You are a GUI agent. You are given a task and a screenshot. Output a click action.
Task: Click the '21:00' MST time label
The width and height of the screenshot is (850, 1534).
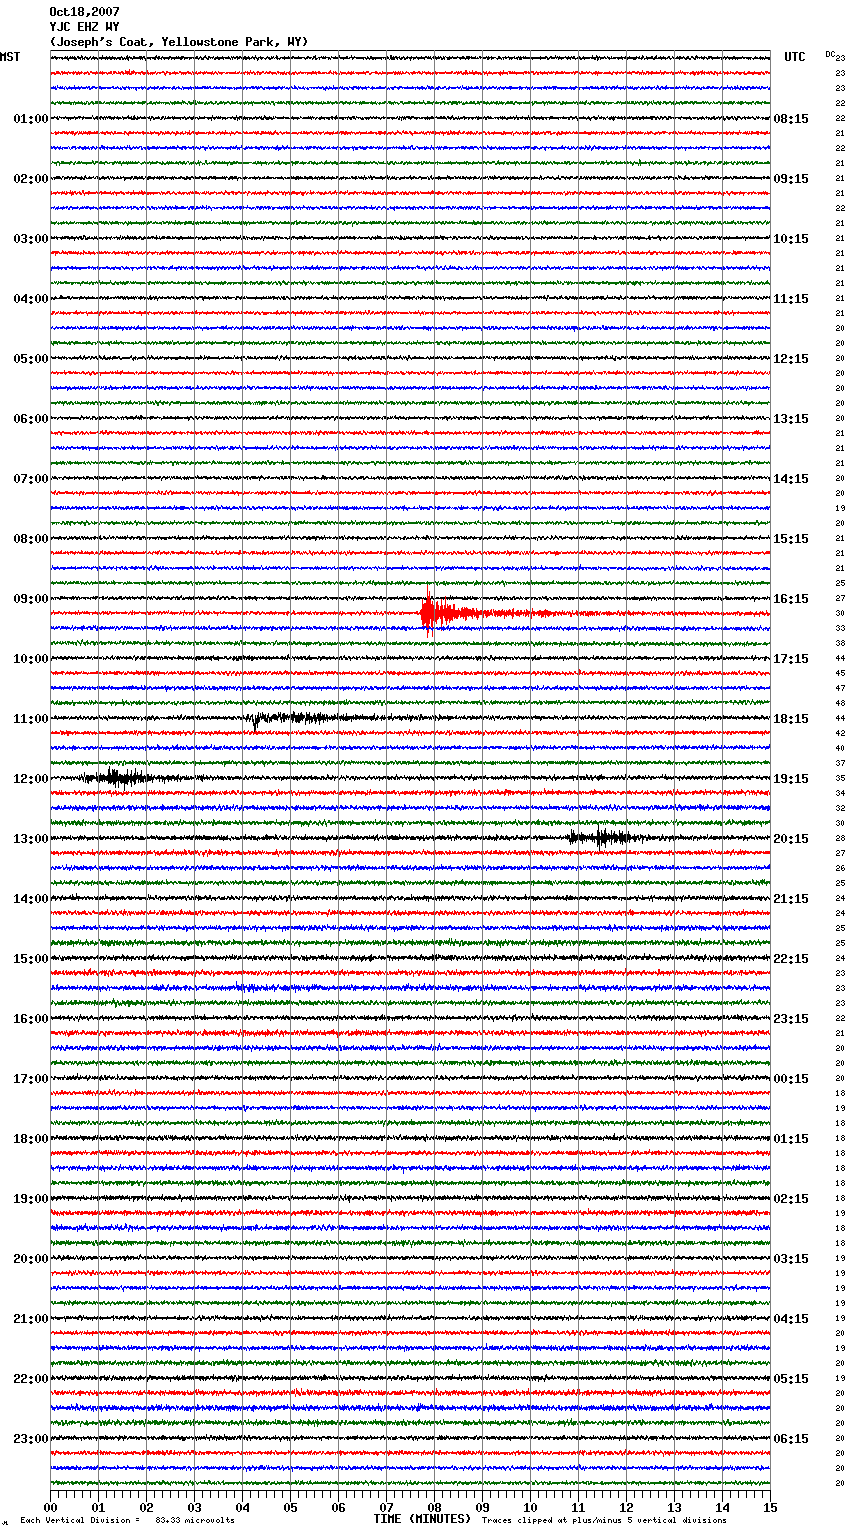[30, 1319]
